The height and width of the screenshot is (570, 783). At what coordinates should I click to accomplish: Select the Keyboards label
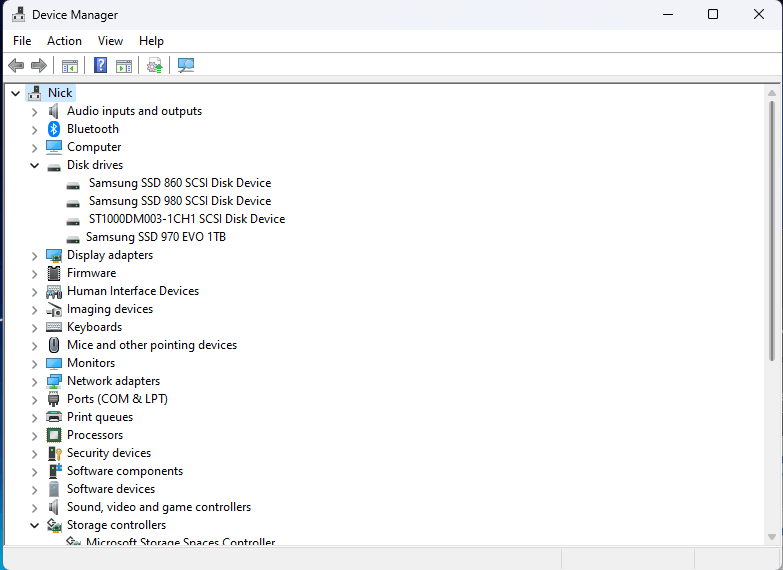94,327
